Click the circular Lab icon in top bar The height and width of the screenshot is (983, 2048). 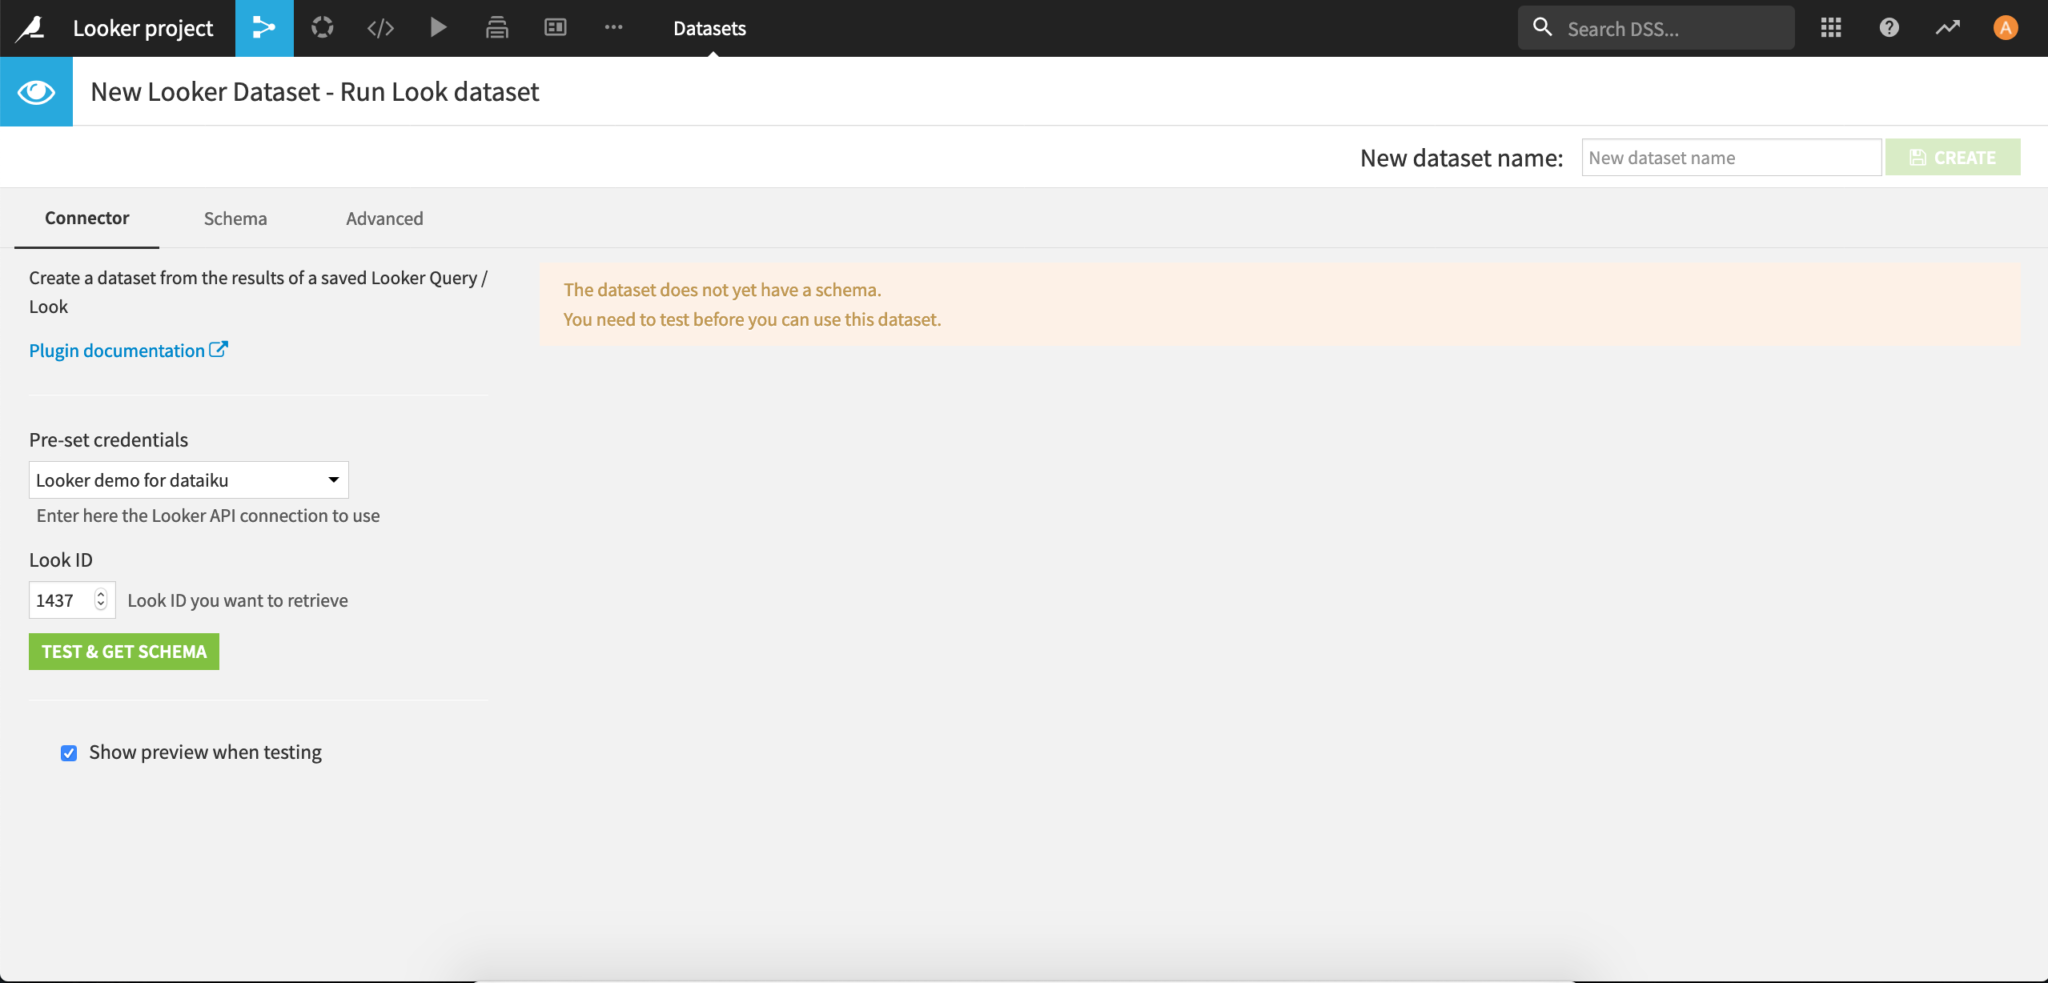coord(322,27)
